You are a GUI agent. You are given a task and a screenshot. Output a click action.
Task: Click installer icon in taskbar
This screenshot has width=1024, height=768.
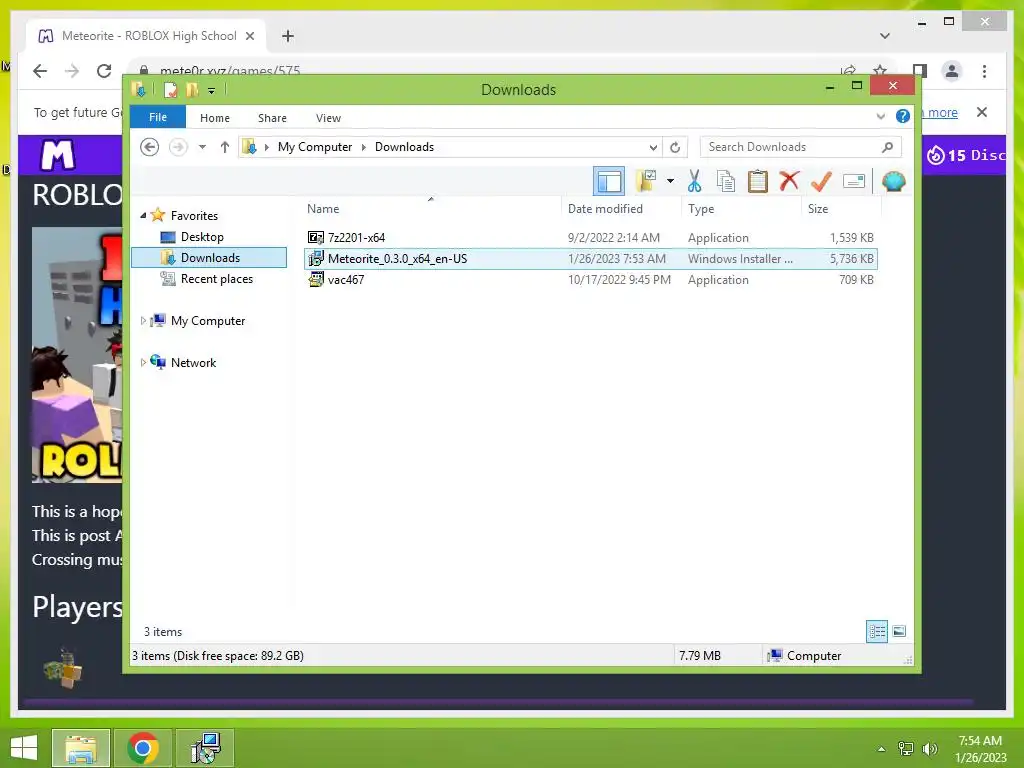[x=206, y=748]
